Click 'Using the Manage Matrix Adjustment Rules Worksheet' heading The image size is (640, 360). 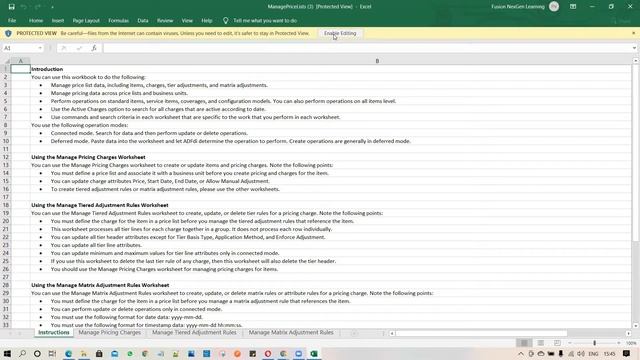pos(100,285)
